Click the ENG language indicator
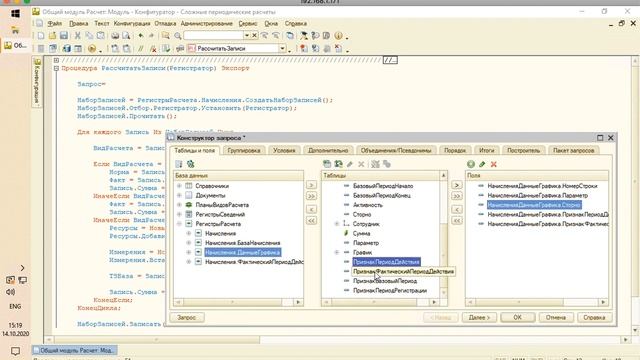640x360 pixels. (15, 307)
